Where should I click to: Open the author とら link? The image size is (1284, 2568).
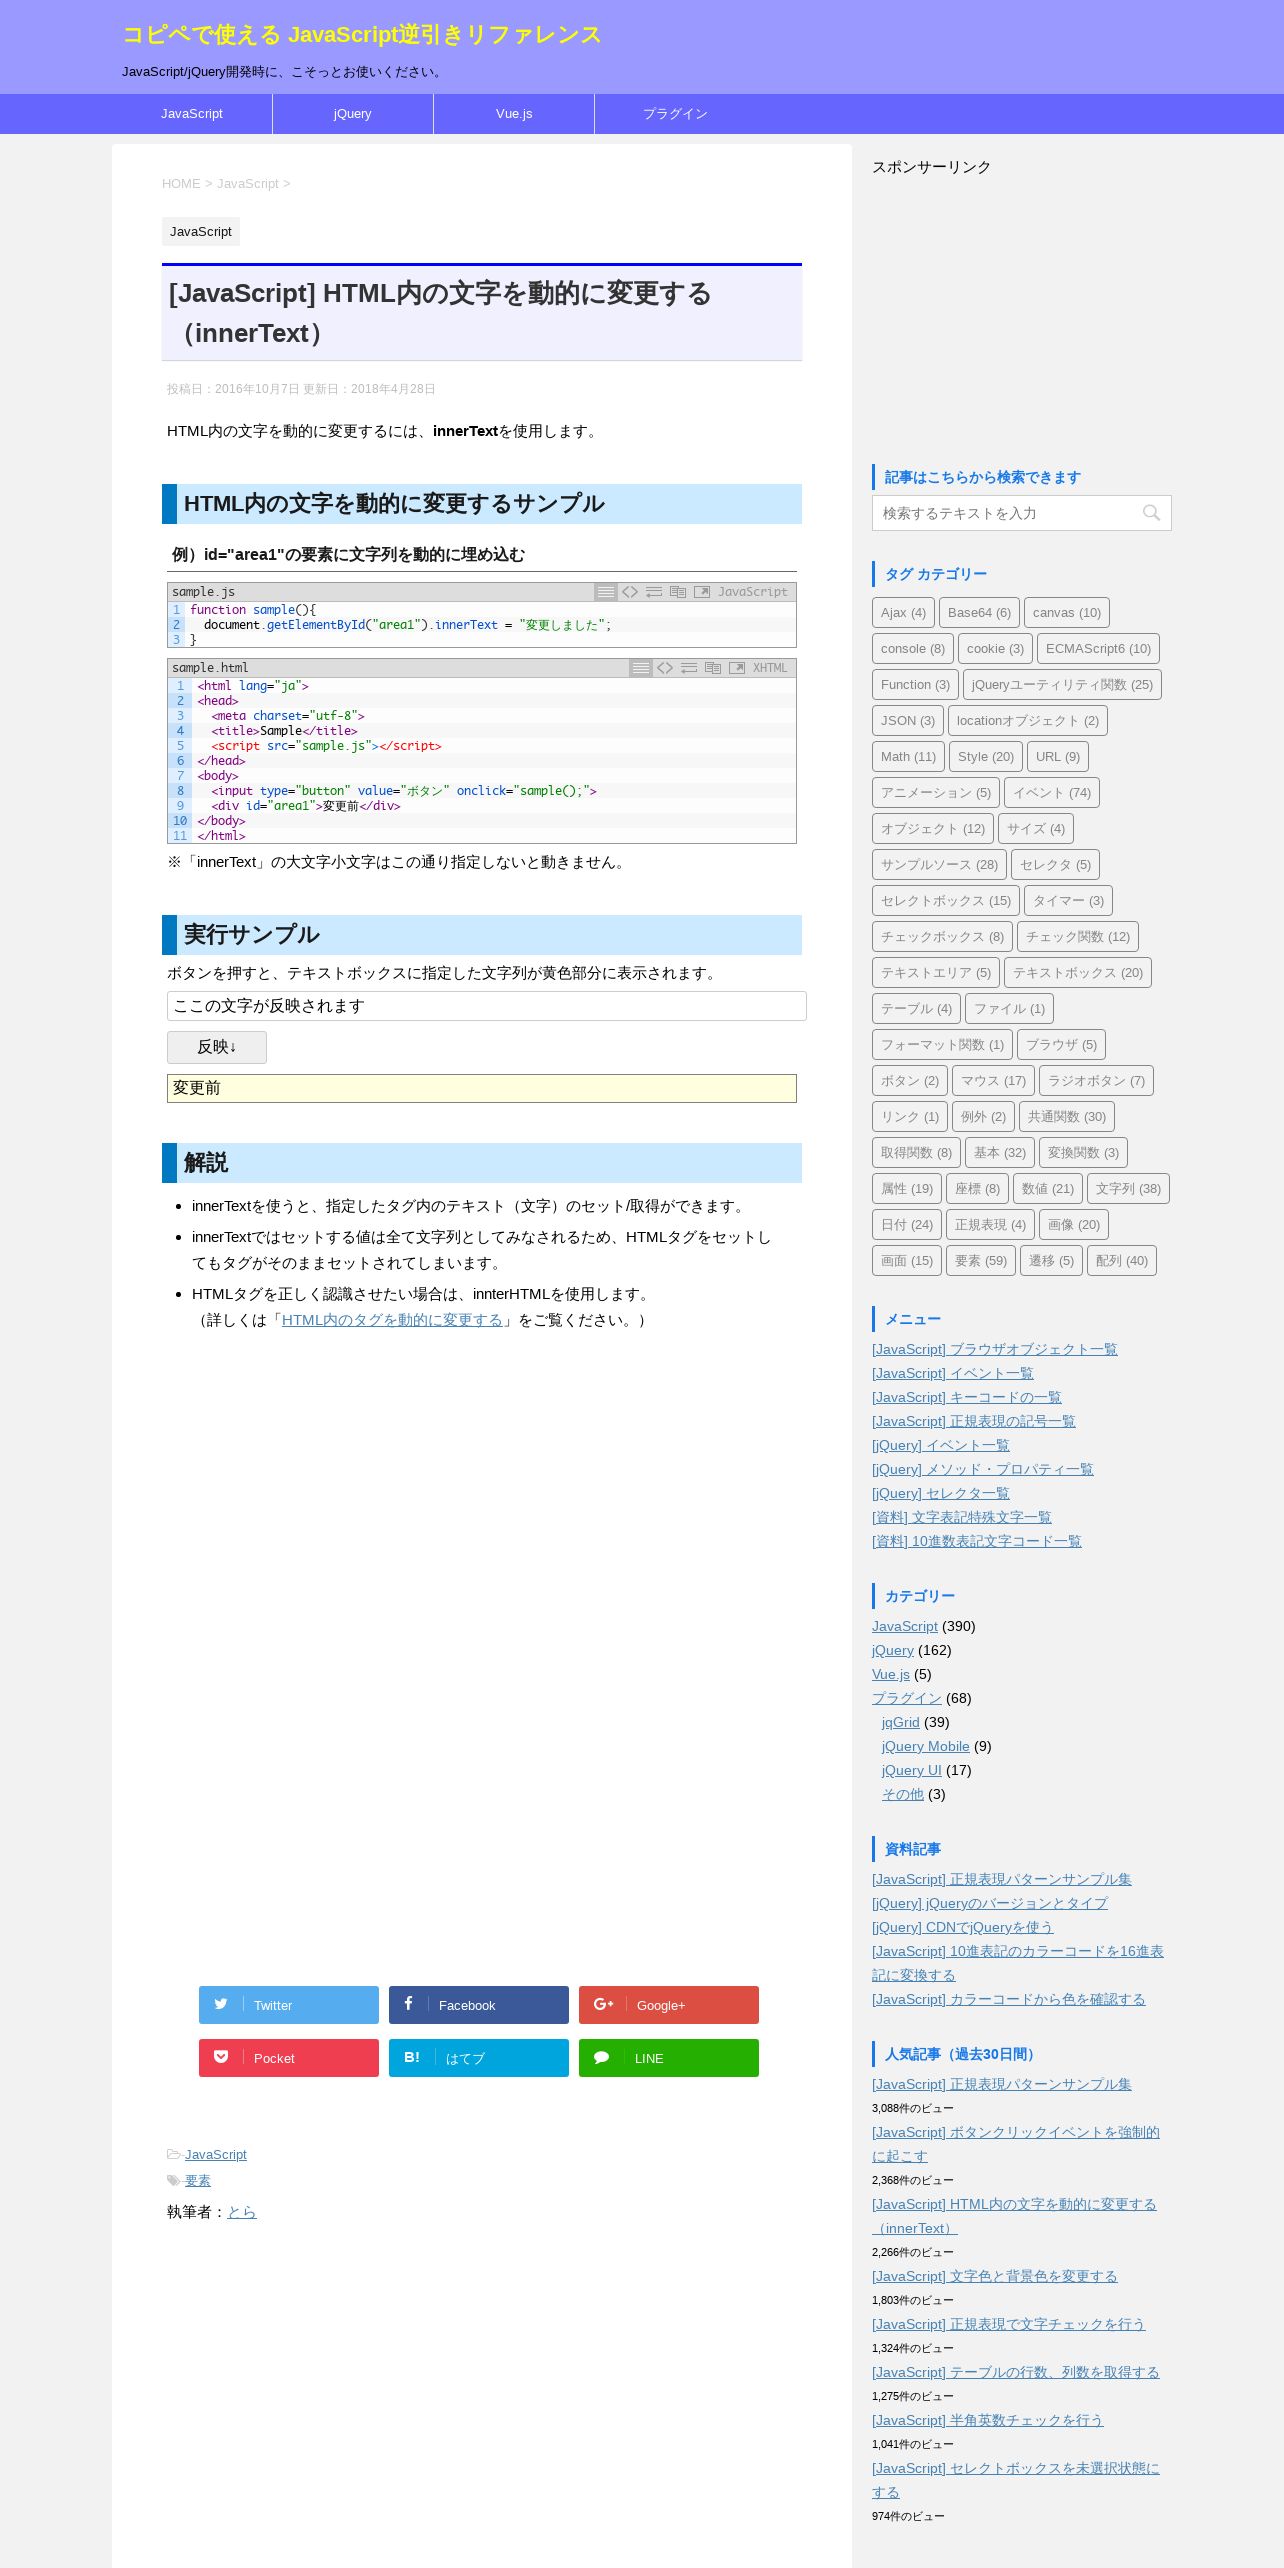(x=242, y=2212)
